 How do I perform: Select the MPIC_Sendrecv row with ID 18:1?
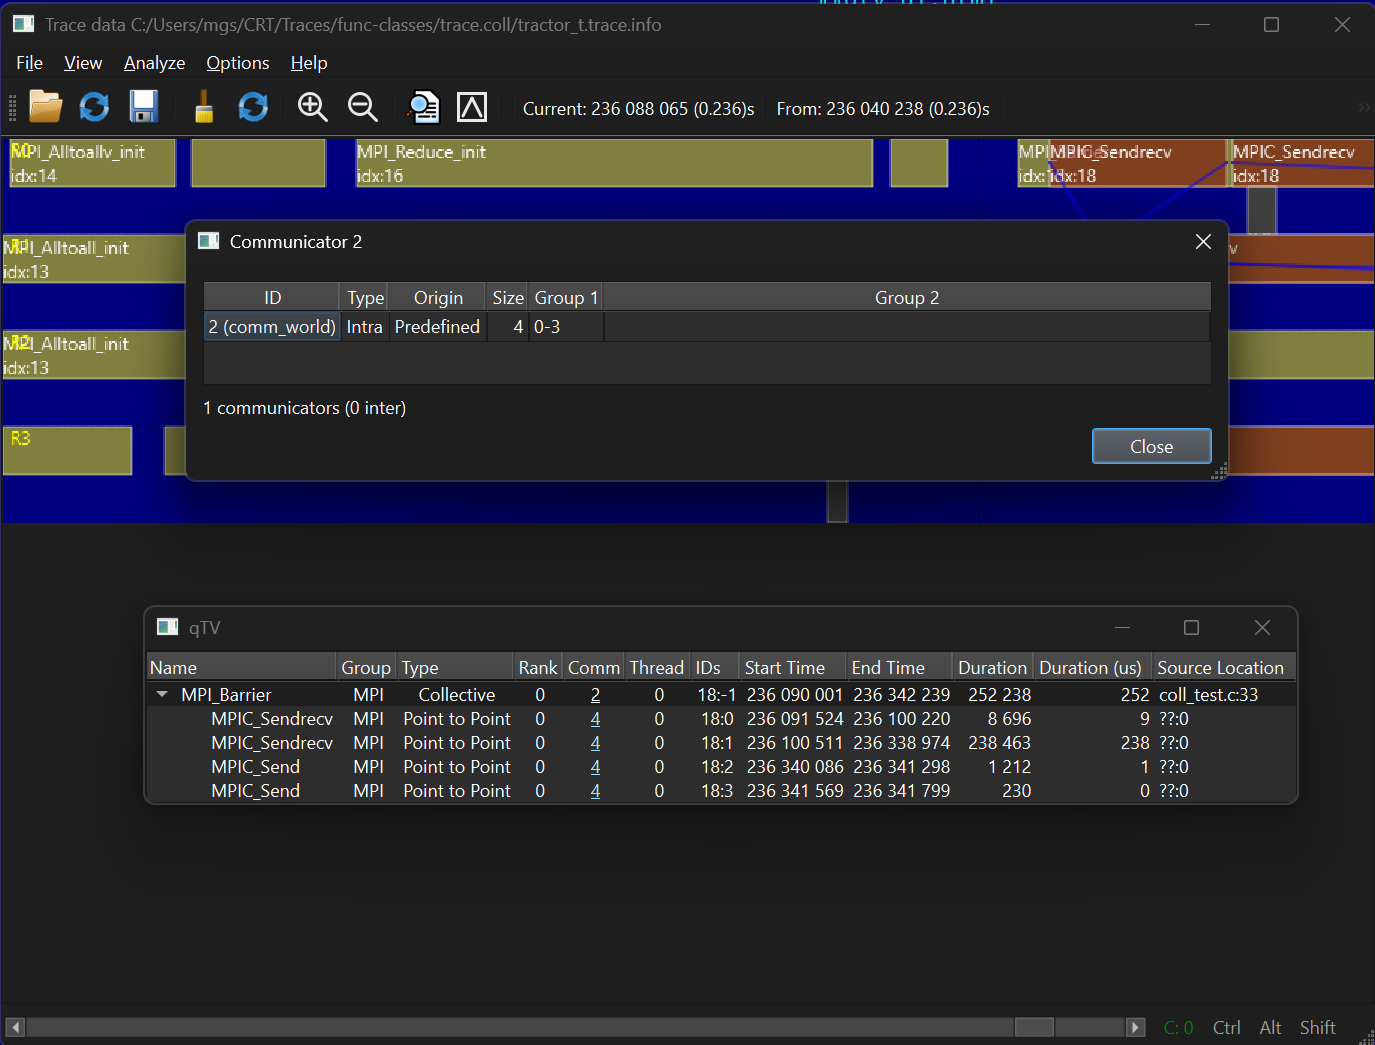click(x=721, y=743)
